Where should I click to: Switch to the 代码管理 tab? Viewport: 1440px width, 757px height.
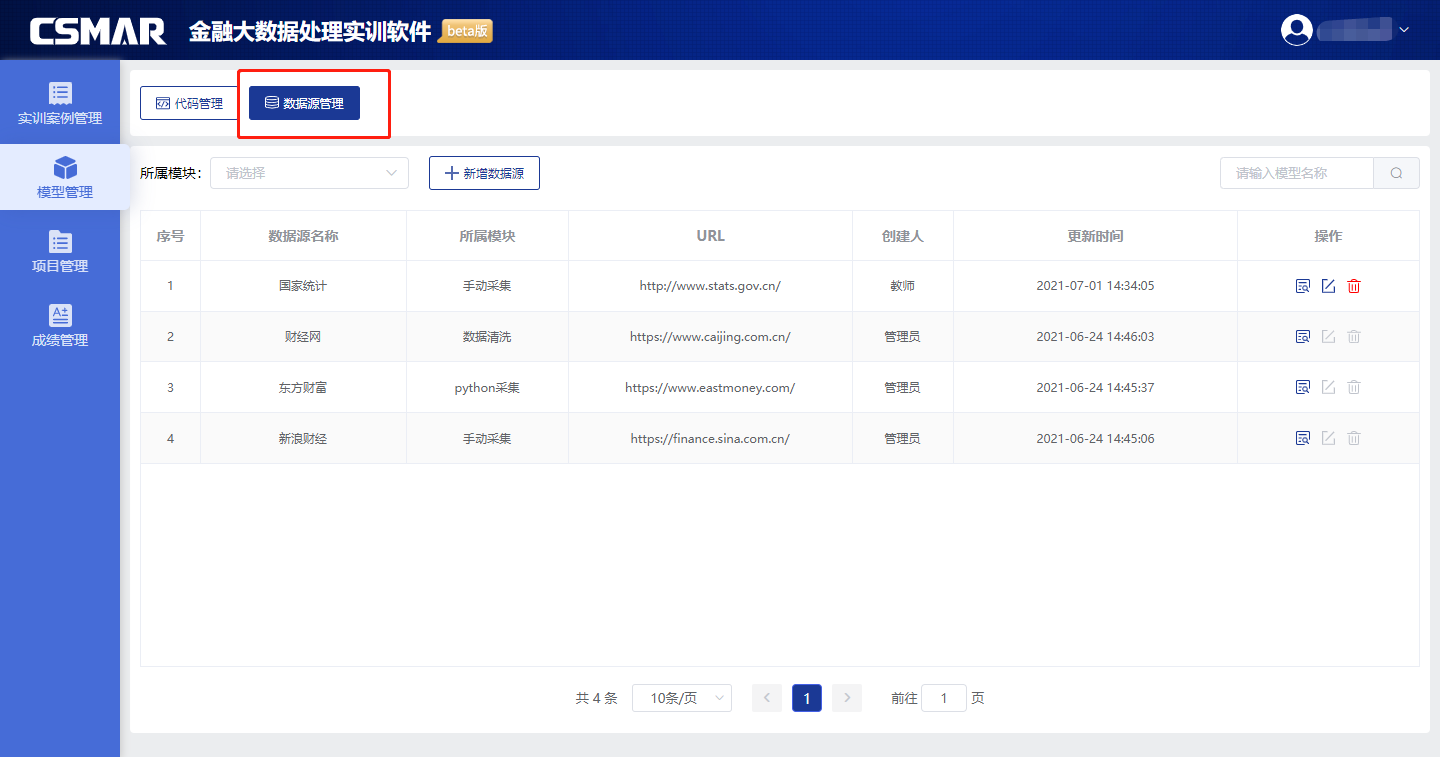tap(189, 103)
